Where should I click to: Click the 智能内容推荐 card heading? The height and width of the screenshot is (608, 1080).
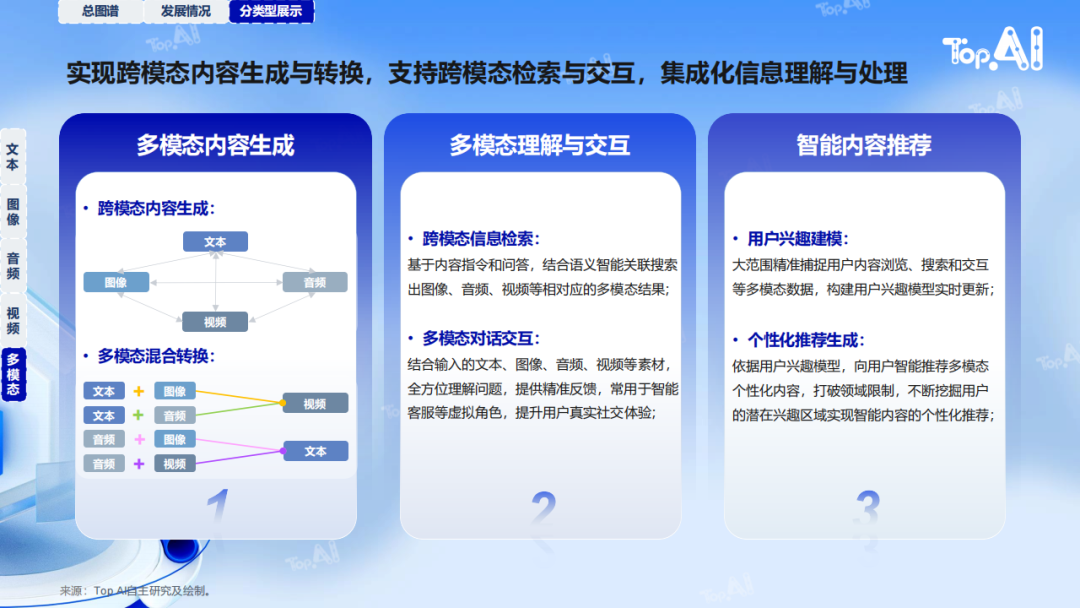864,145
